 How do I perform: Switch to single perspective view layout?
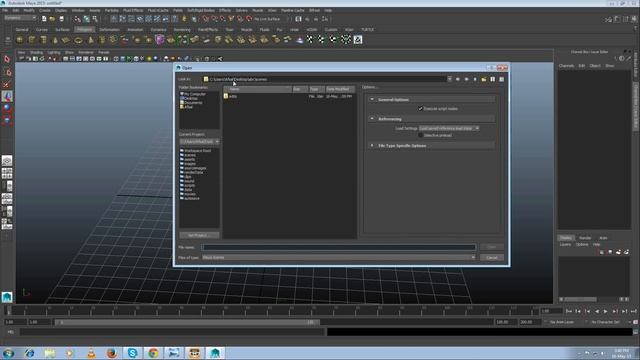(7, 160)
